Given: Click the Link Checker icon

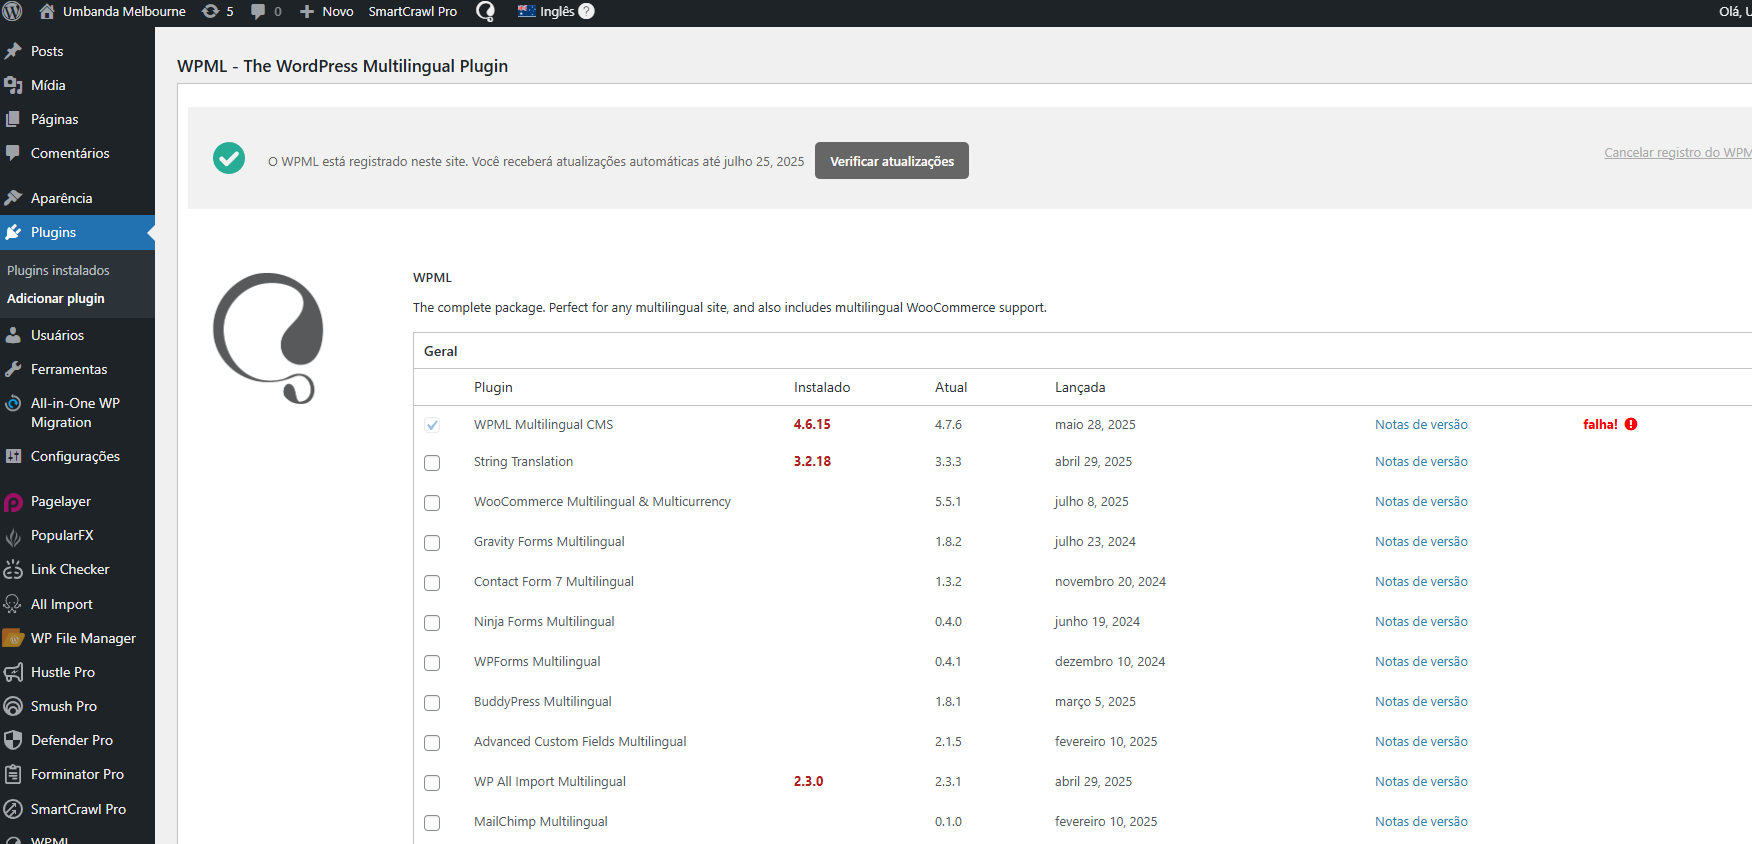Looking at the screenshot, I should pyautogui.click(x=13, y=570).
